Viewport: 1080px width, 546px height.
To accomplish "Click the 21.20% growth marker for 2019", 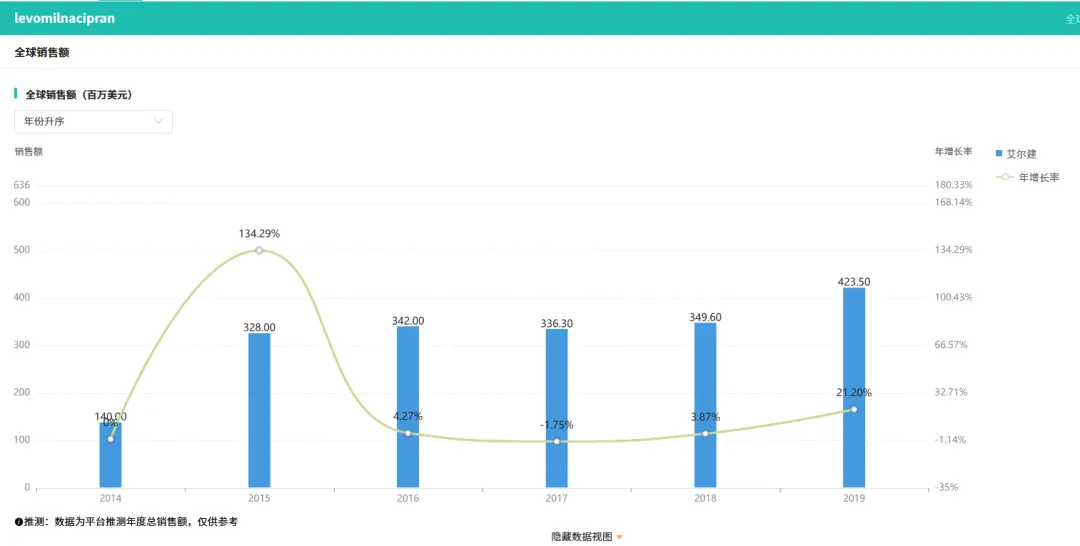I will (853, 409).
